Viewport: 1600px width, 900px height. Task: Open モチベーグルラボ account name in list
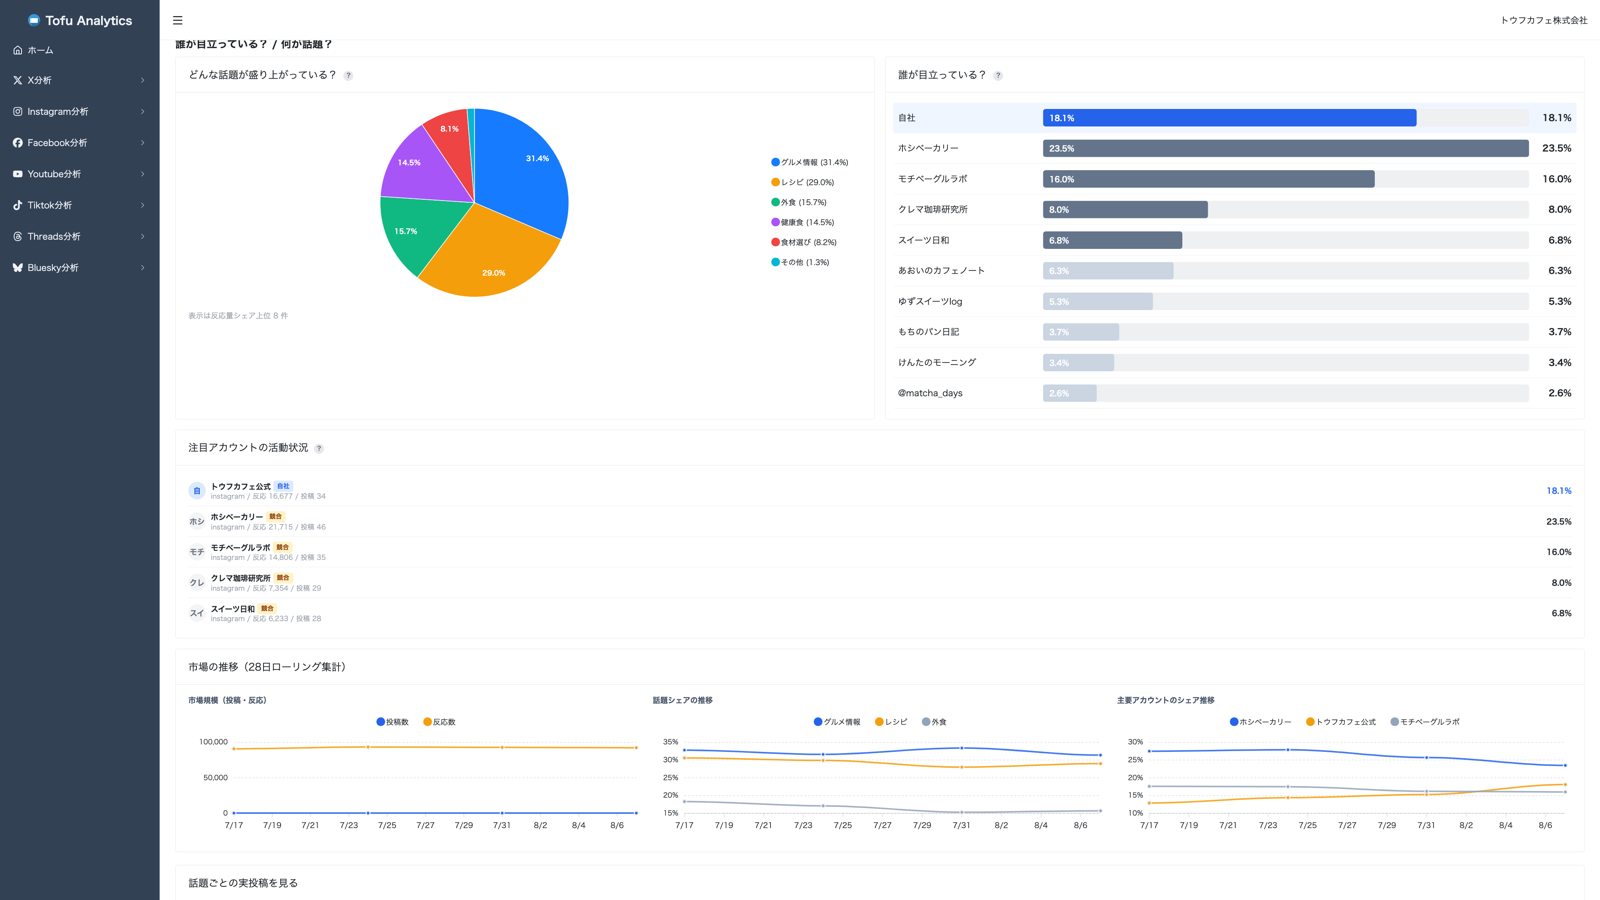pos(240,548)
